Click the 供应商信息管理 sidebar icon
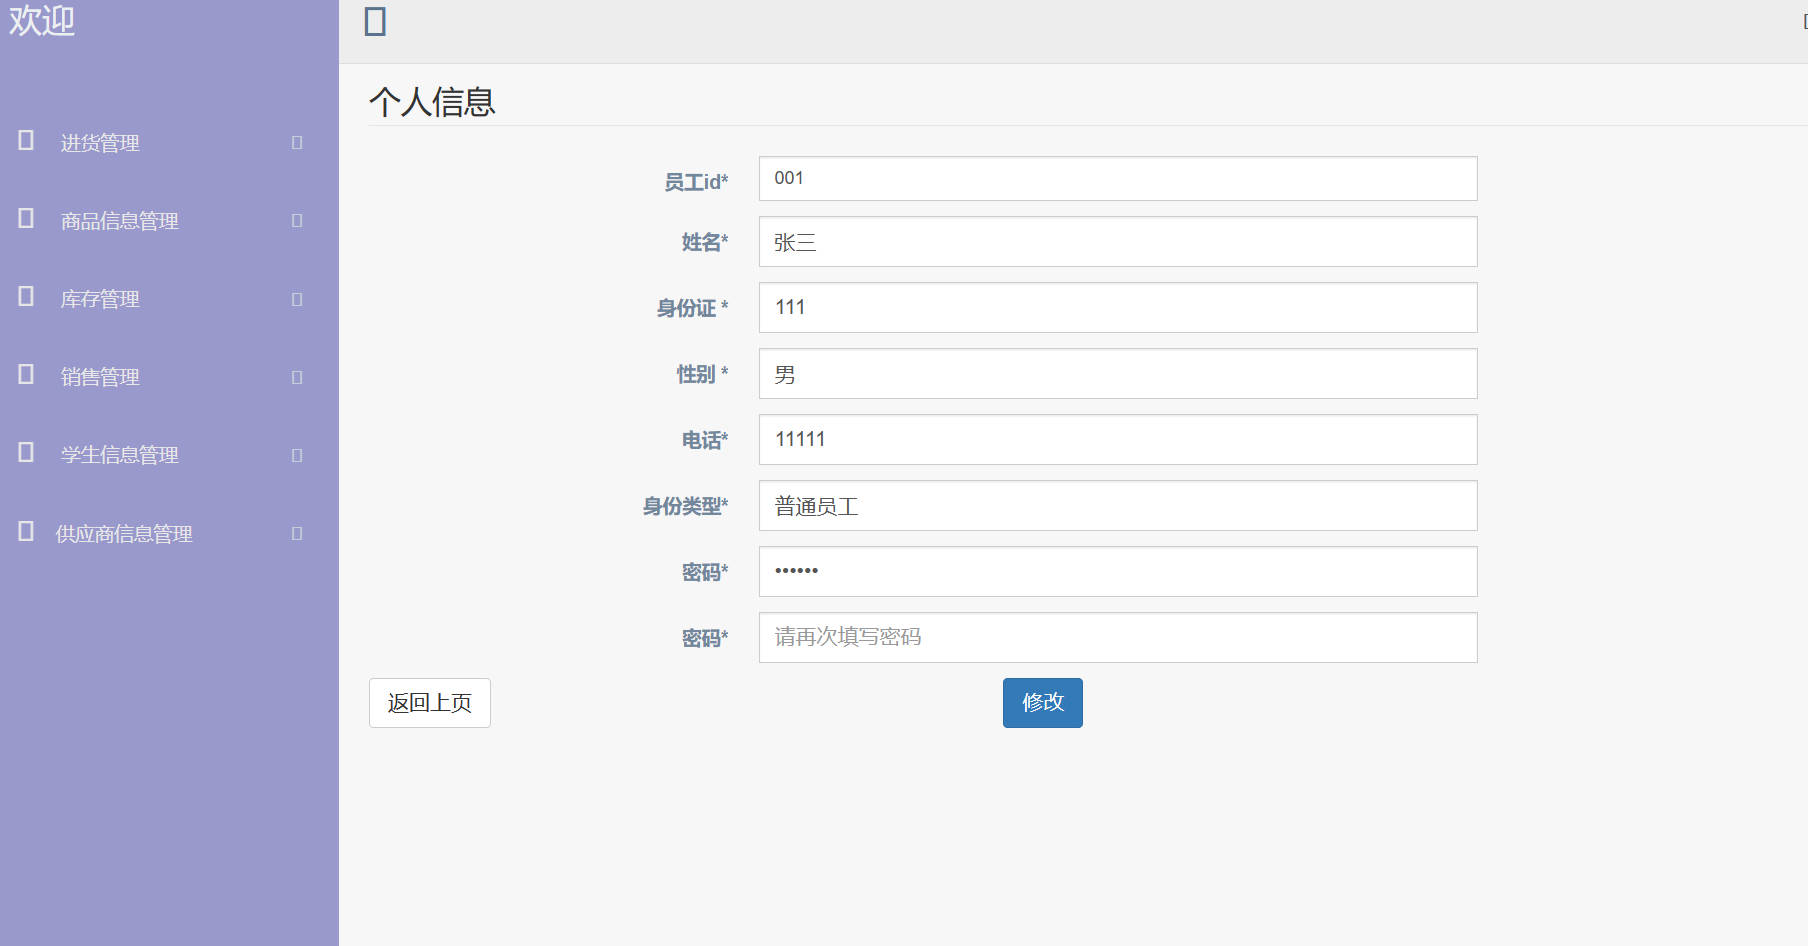1808x946 pixels. click(25, 531)
